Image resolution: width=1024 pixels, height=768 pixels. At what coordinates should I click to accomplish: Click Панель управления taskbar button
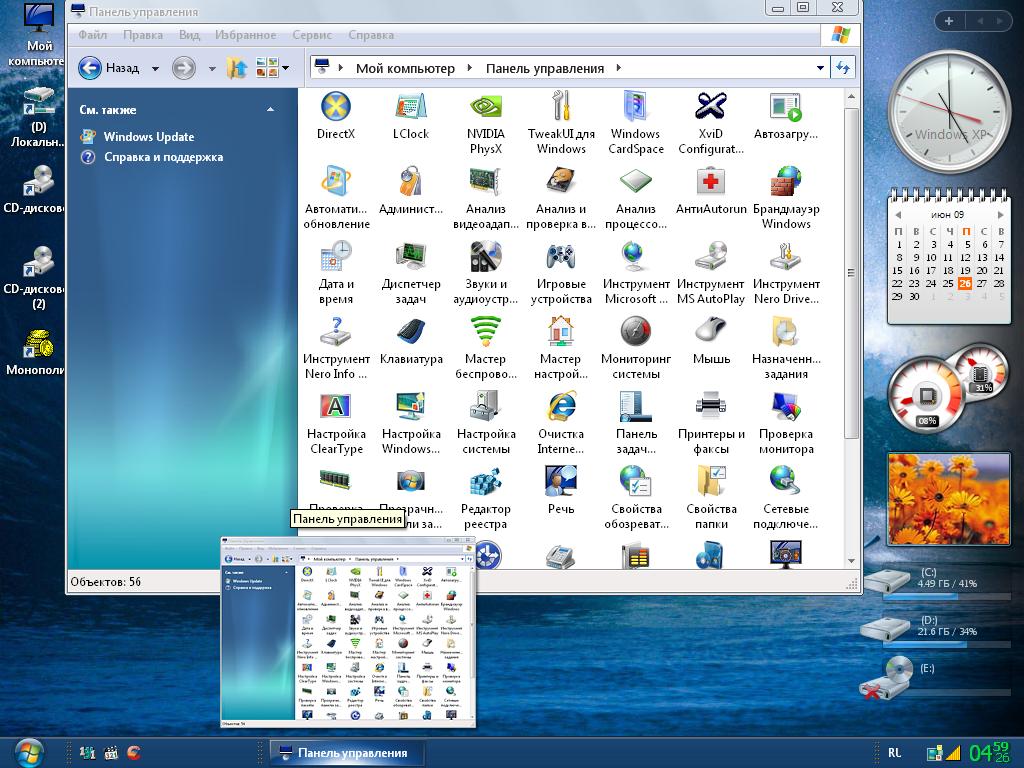[348, 753]
